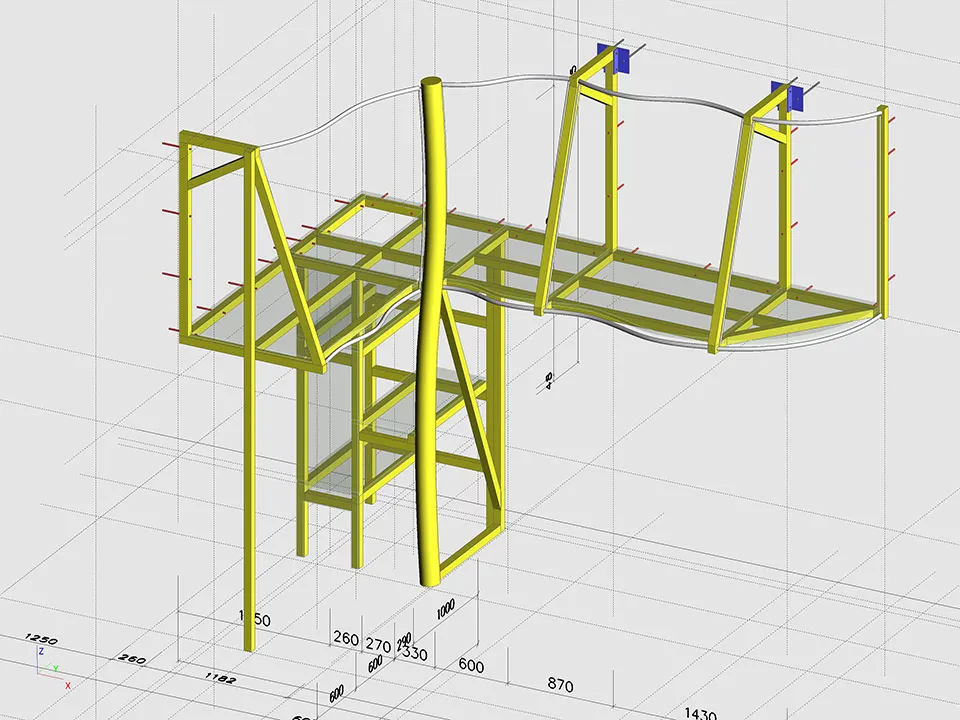Pick the small 290 dimension label
The width and height of the screenshot is (960, 720).
(x=404, y=641)
